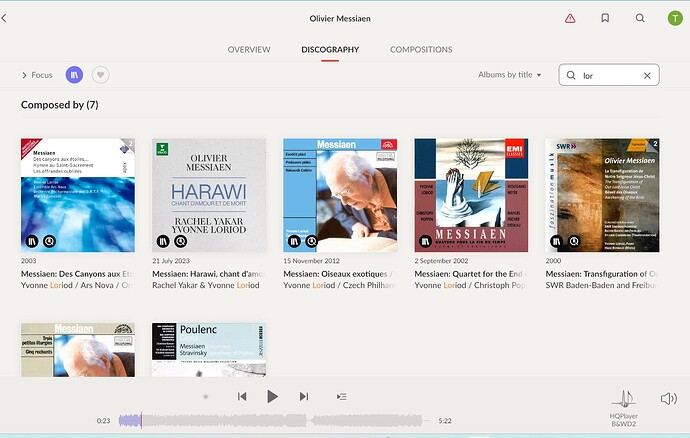Click the filter input containing 'lor'
This screenshot has width=690, height=438.
click(x=608, y=75)
